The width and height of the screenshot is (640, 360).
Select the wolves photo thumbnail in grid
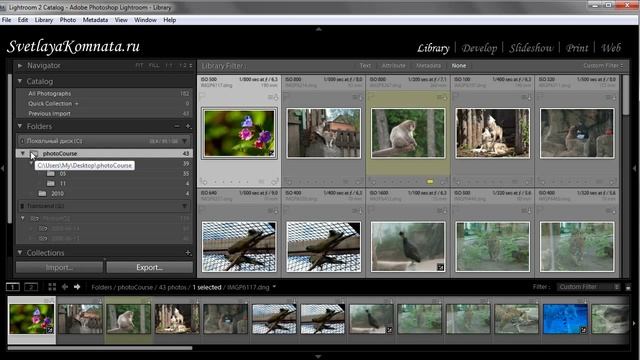tap(493, 133)
